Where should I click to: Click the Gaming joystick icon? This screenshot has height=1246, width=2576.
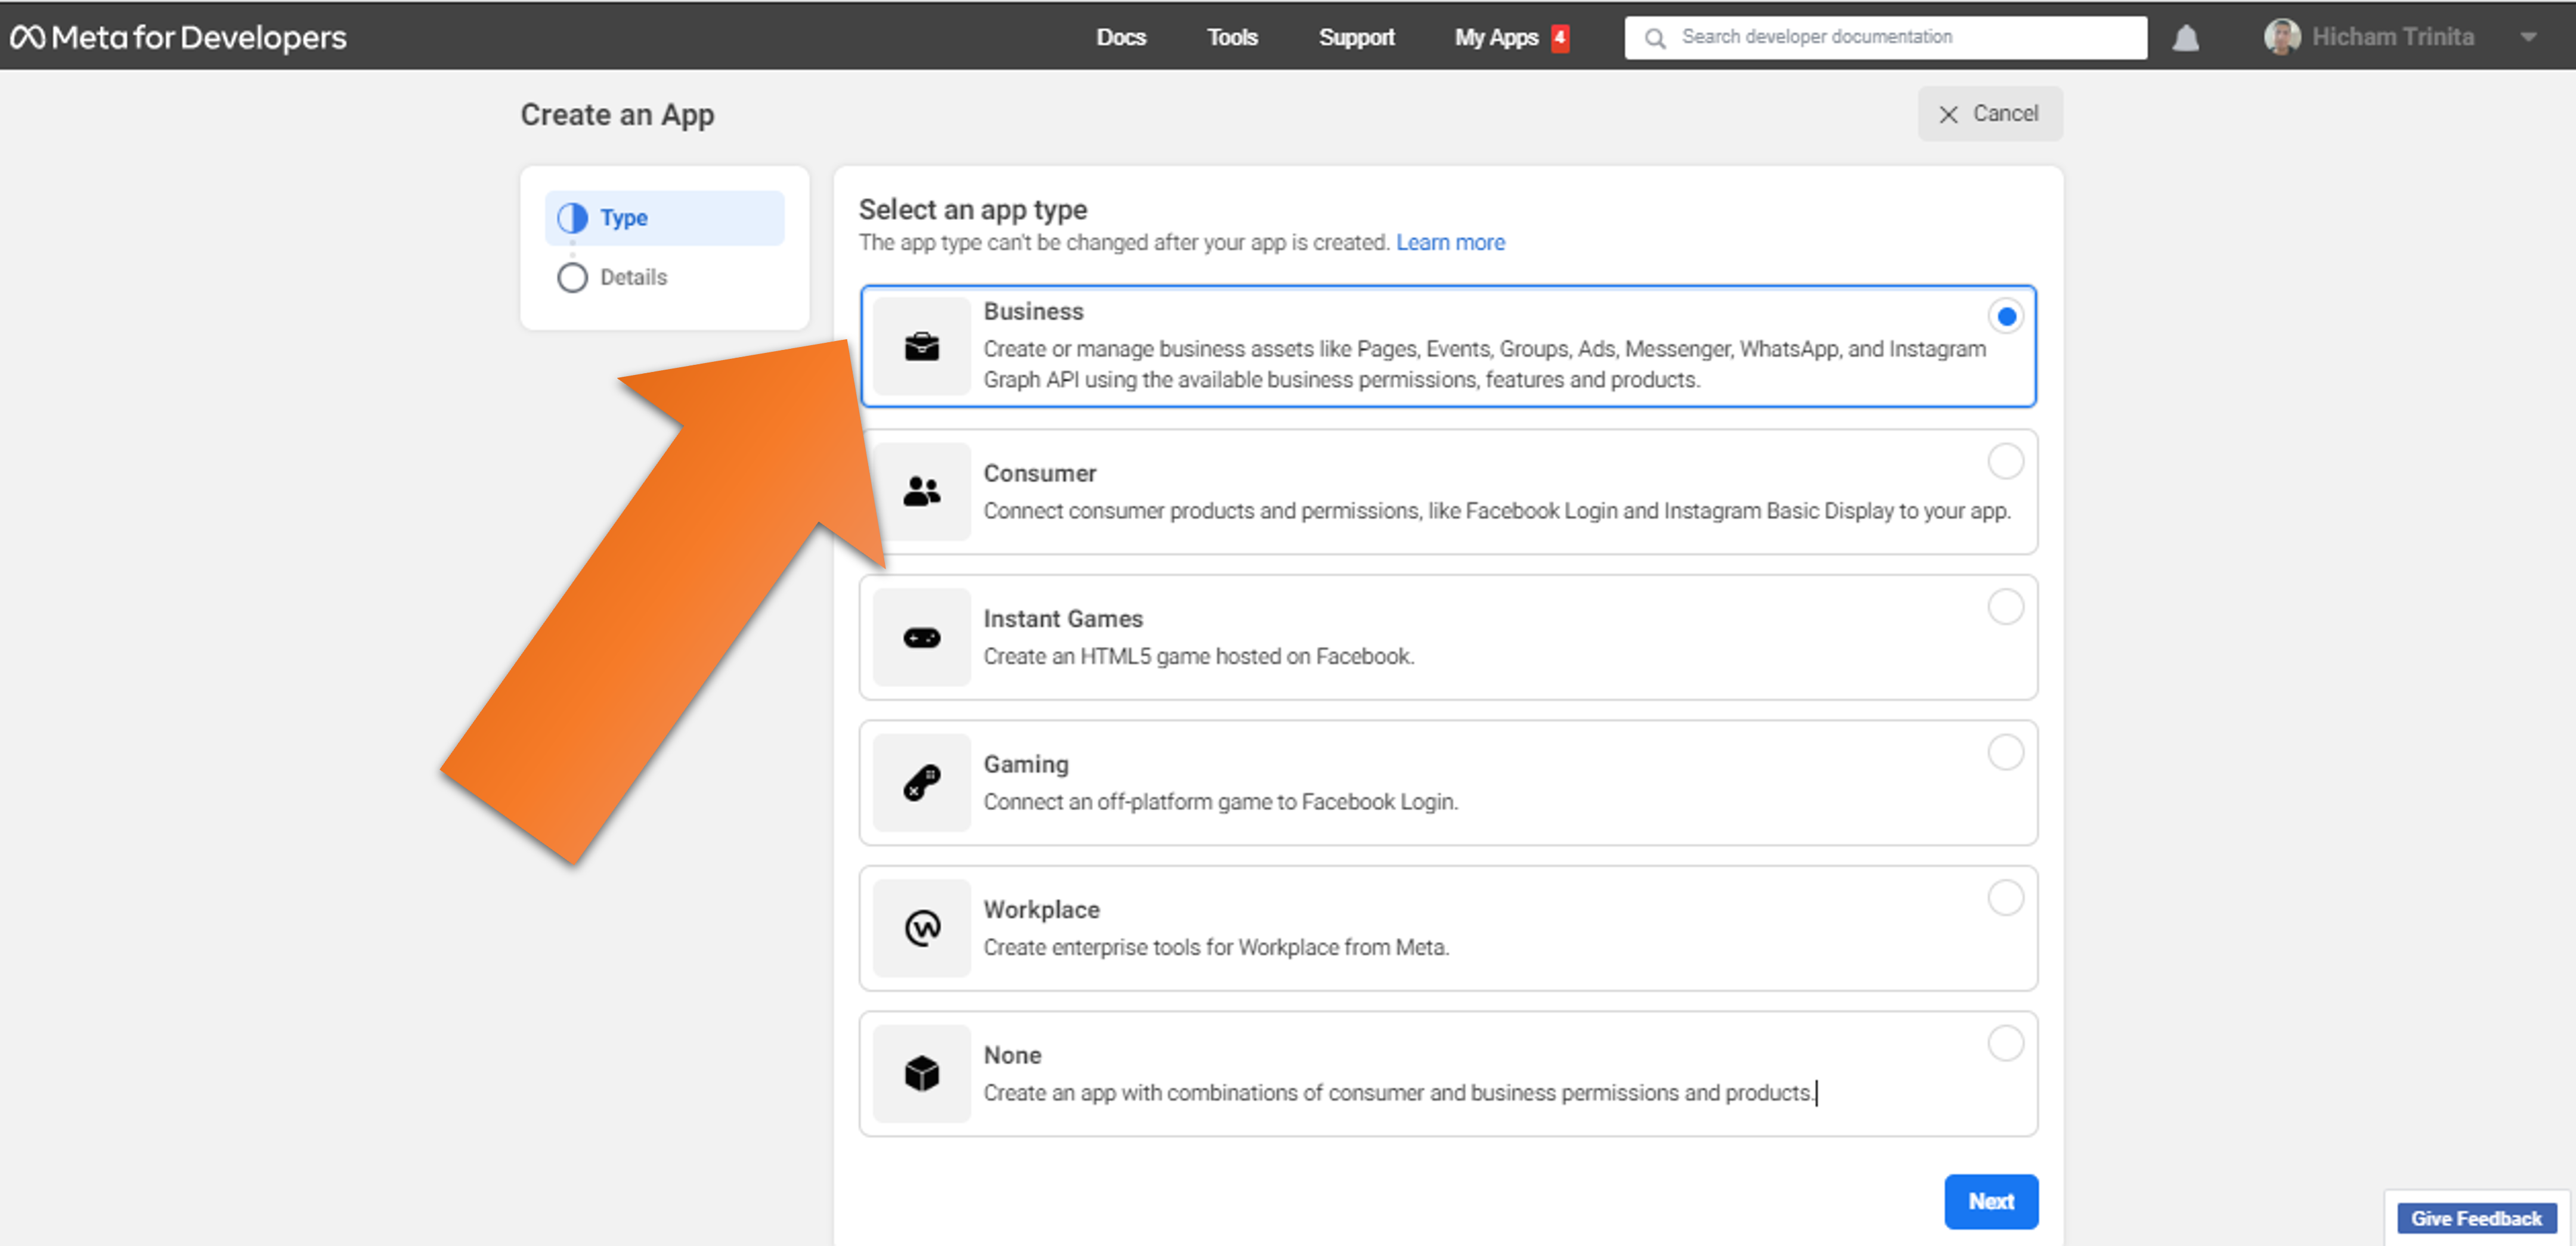[921, 782]
